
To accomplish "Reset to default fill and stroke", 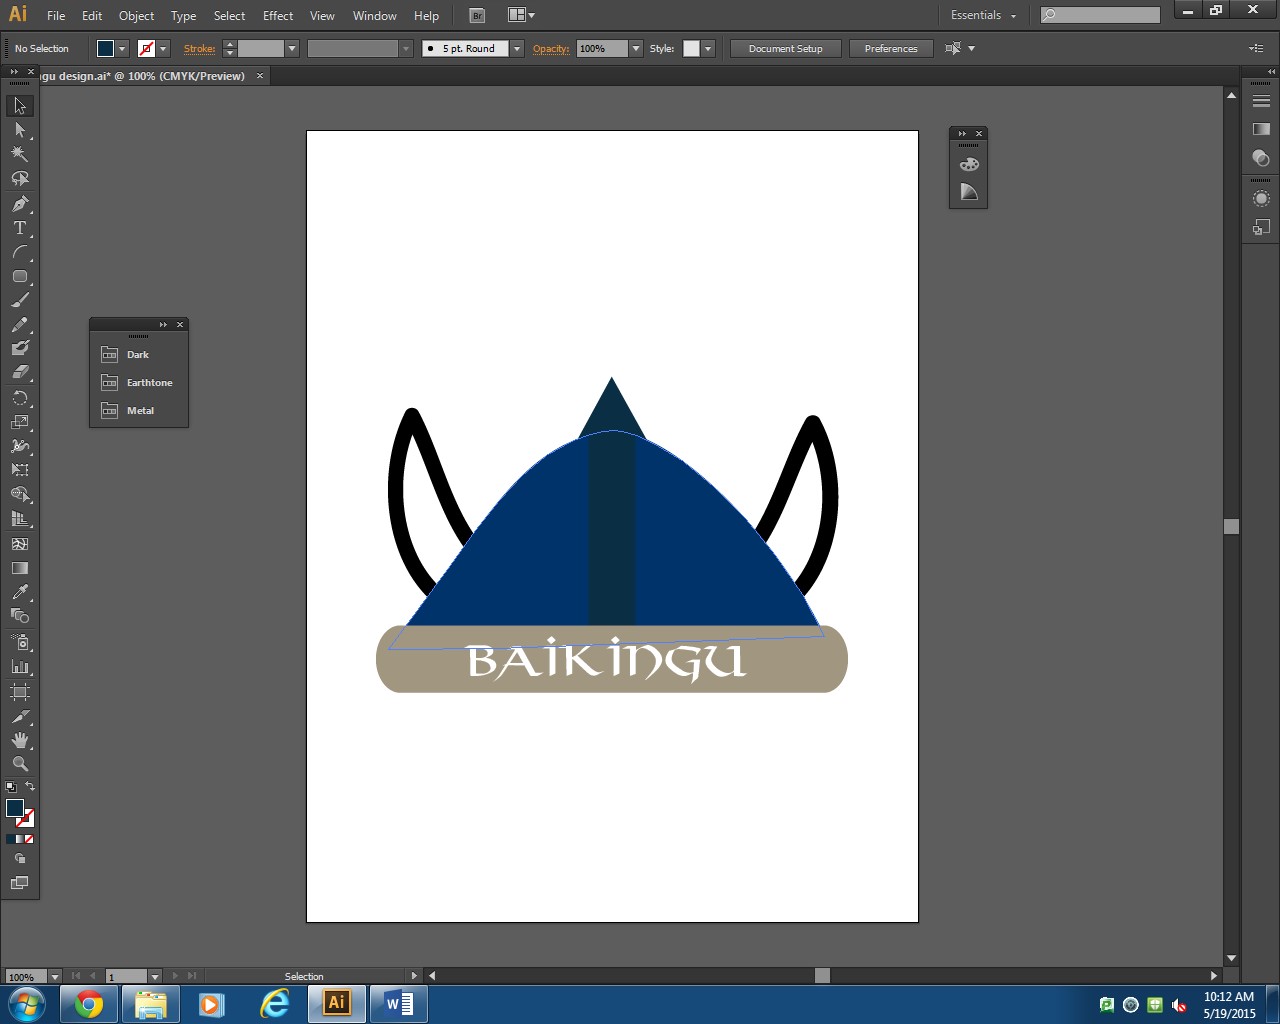I will pyautogui.click(x=10, y=787).
